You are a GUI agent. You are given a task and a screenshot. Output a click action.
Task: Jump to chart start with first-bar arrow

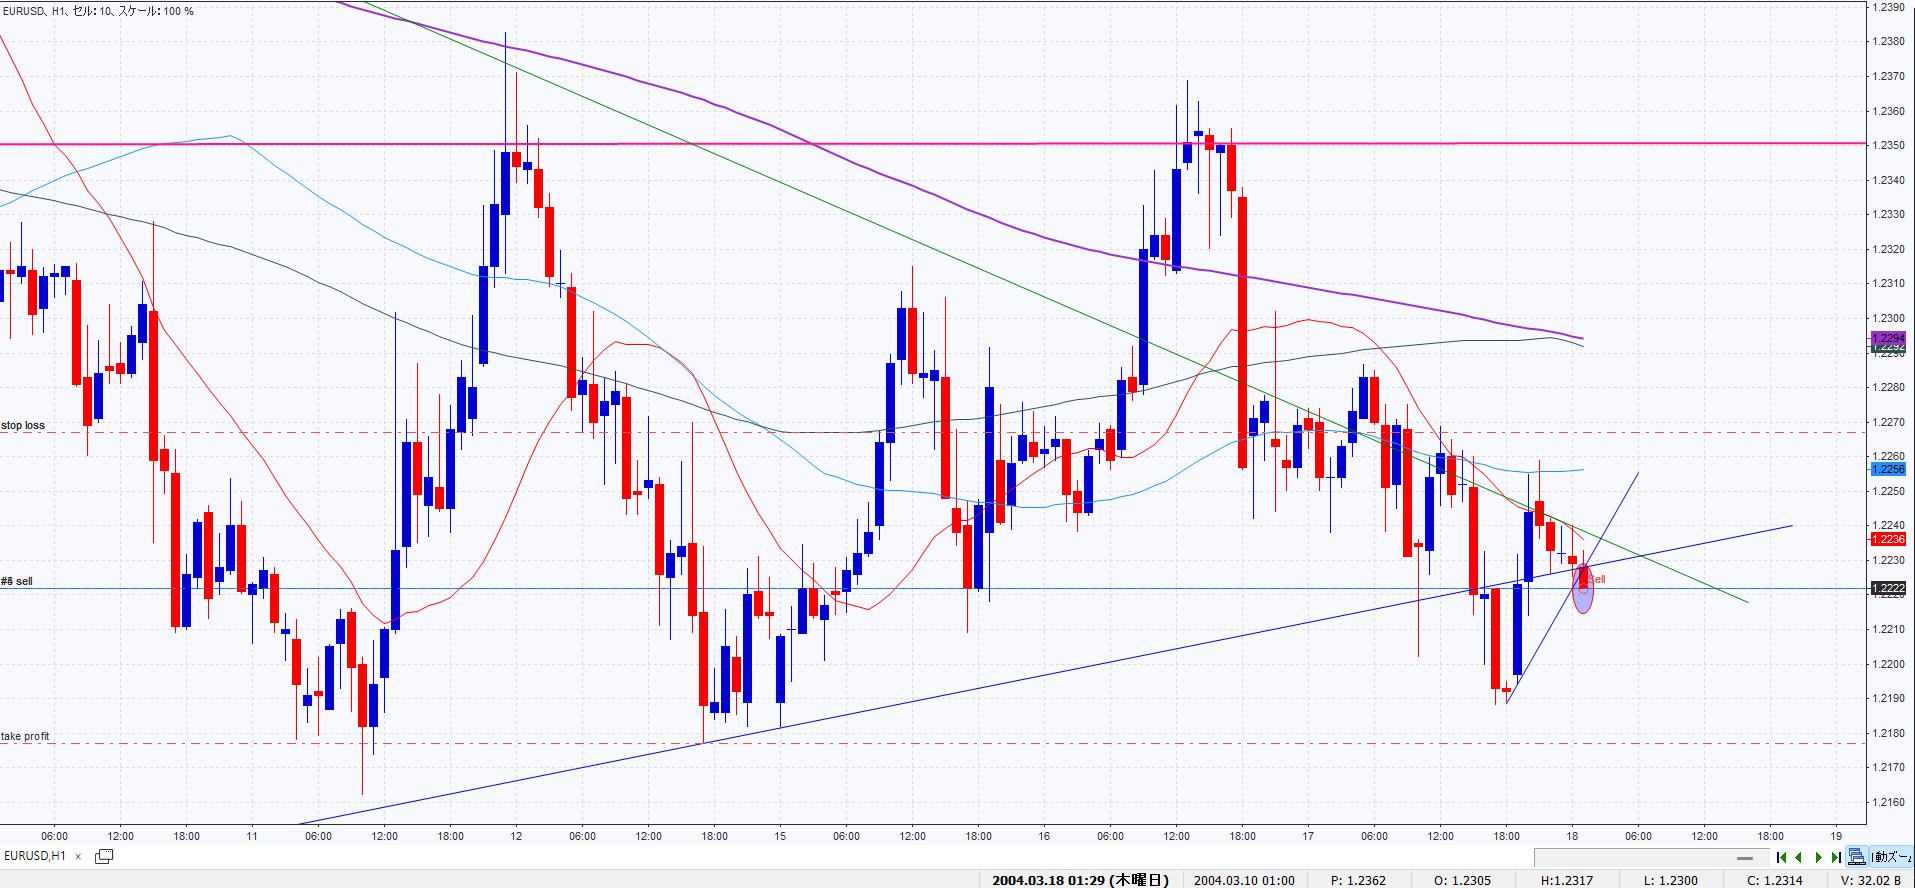click(1781, 857)
